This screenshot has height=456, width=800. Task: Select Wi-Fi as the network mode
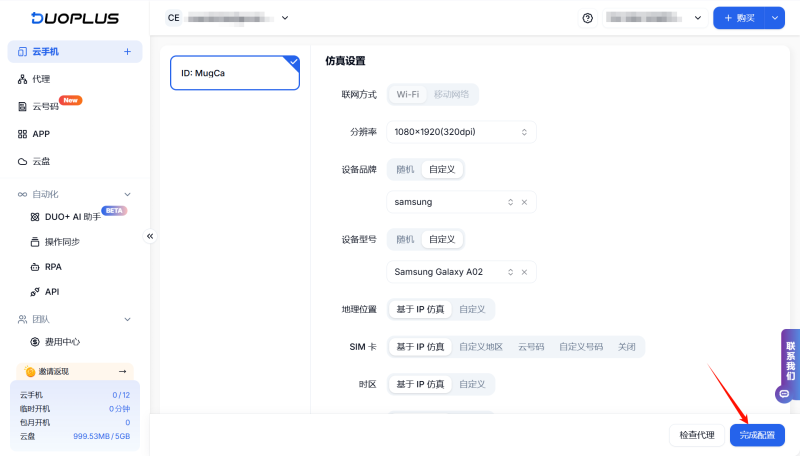click(407, 94)
